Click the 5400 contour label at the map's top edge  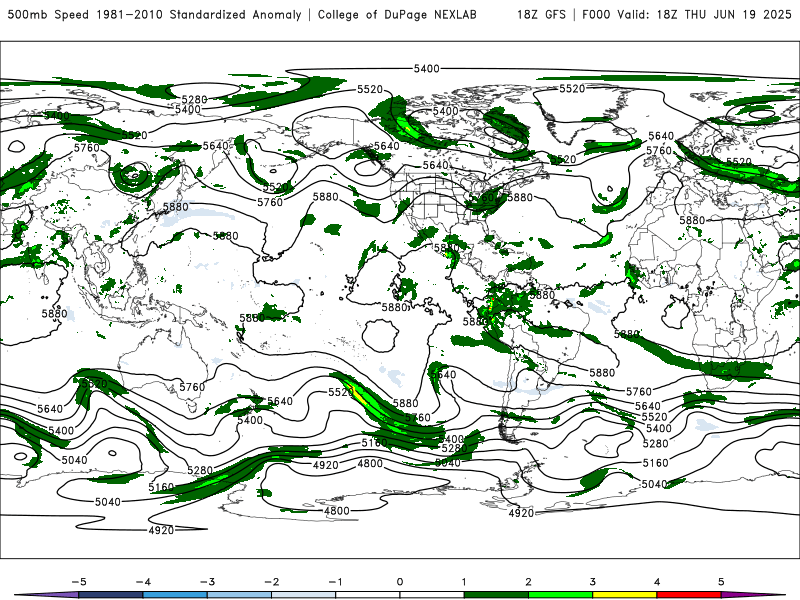point(426,68)
